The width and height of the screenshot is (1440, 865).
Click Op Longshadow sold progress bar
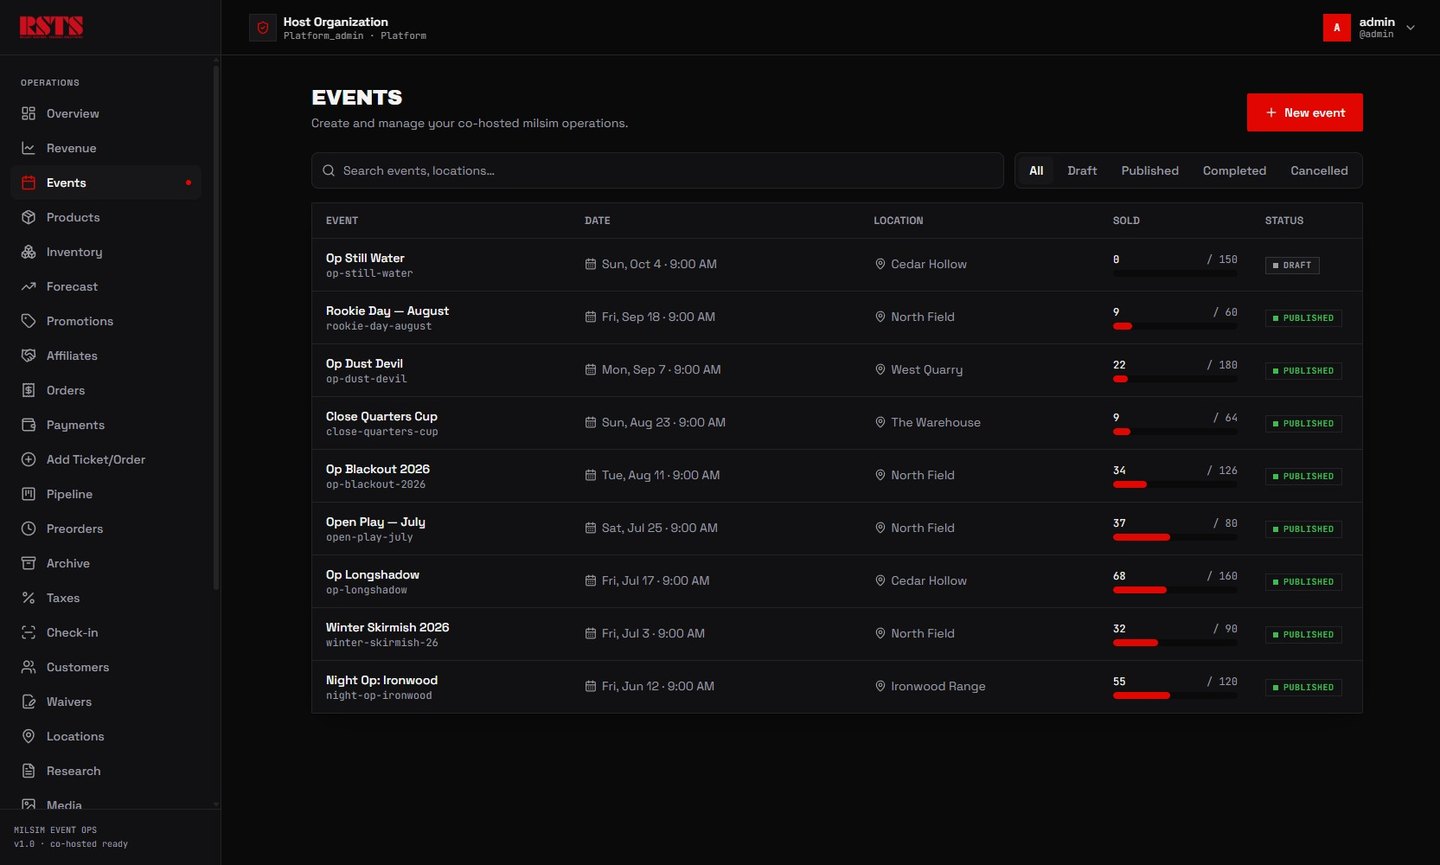coord(1175,590)
